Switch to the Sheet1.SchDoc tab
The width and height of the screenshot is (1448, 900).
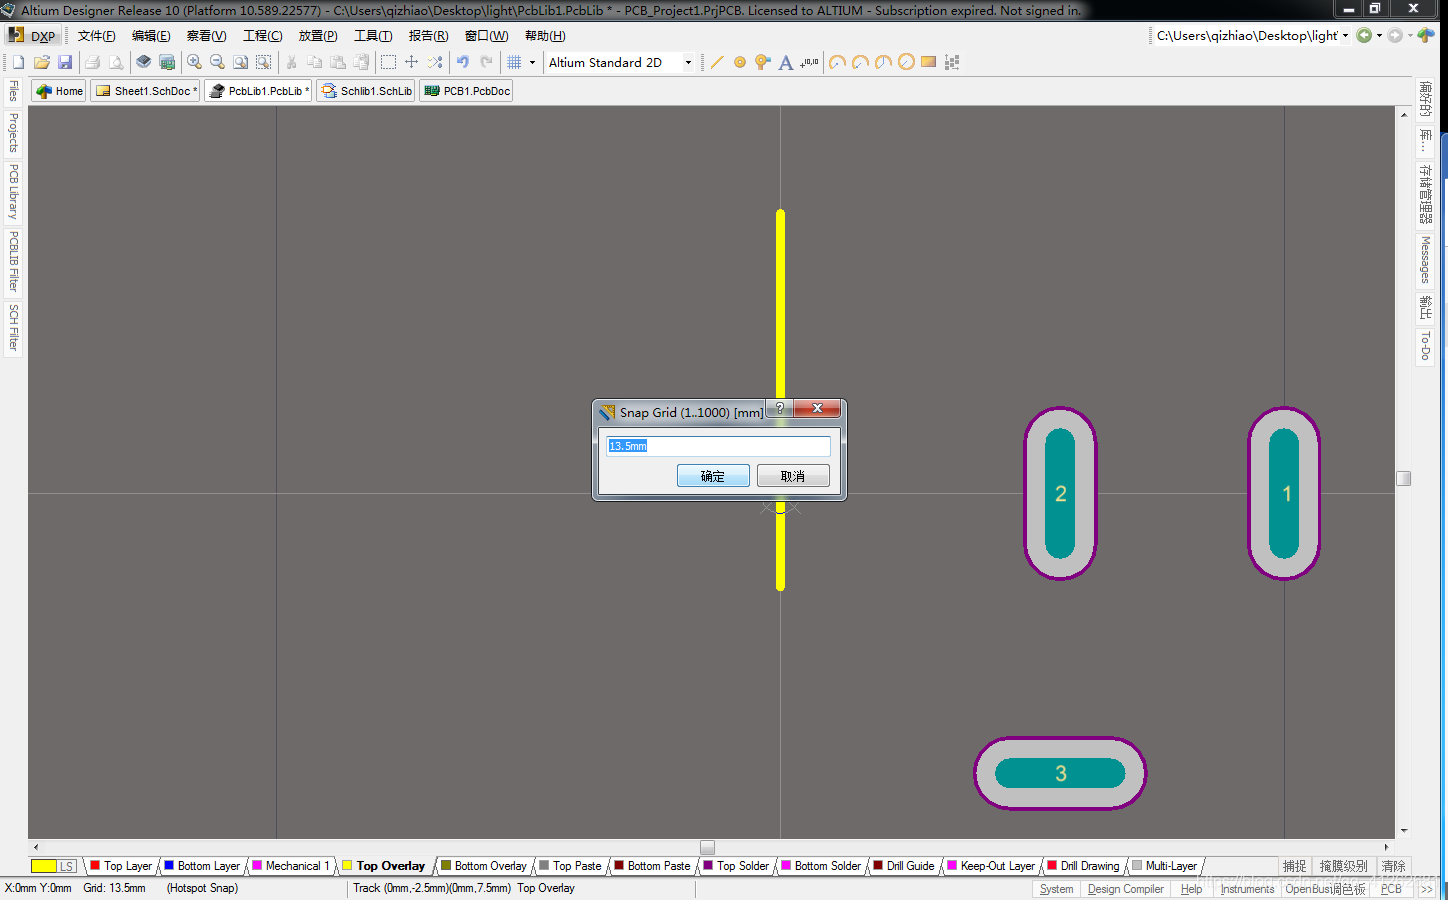(x=145, y=91)
